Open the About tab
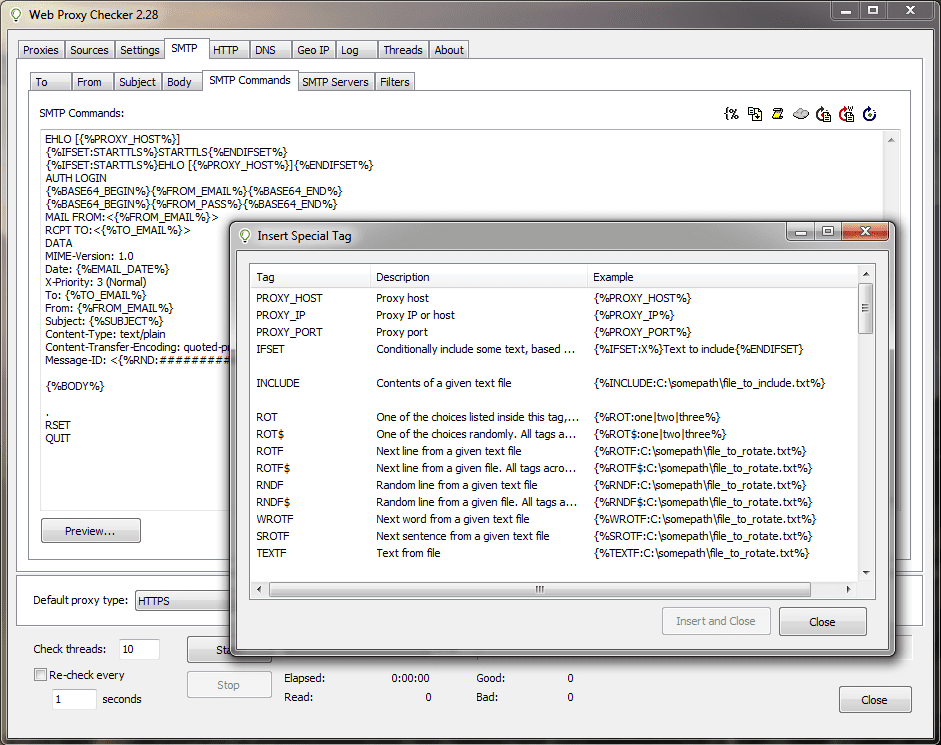 [x=449, y=50]
